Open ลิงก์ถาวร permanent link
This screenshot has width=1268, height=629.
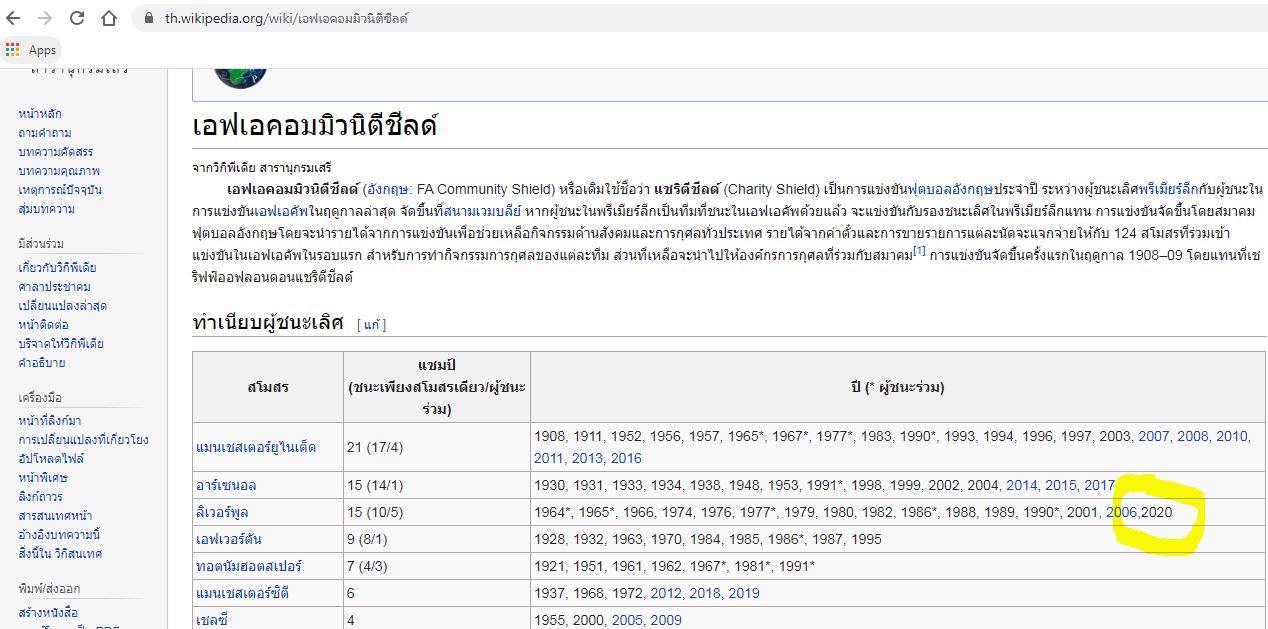(40, 496)
